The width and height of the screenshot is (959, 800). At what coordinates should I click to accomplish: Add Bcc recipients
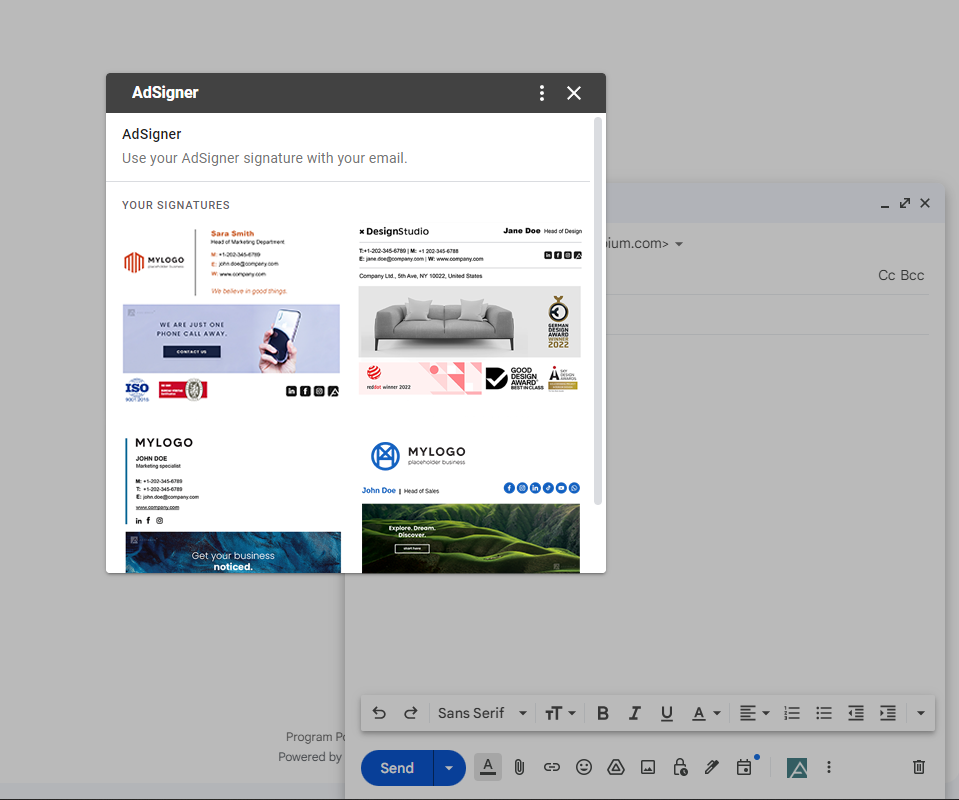(913, 275)
